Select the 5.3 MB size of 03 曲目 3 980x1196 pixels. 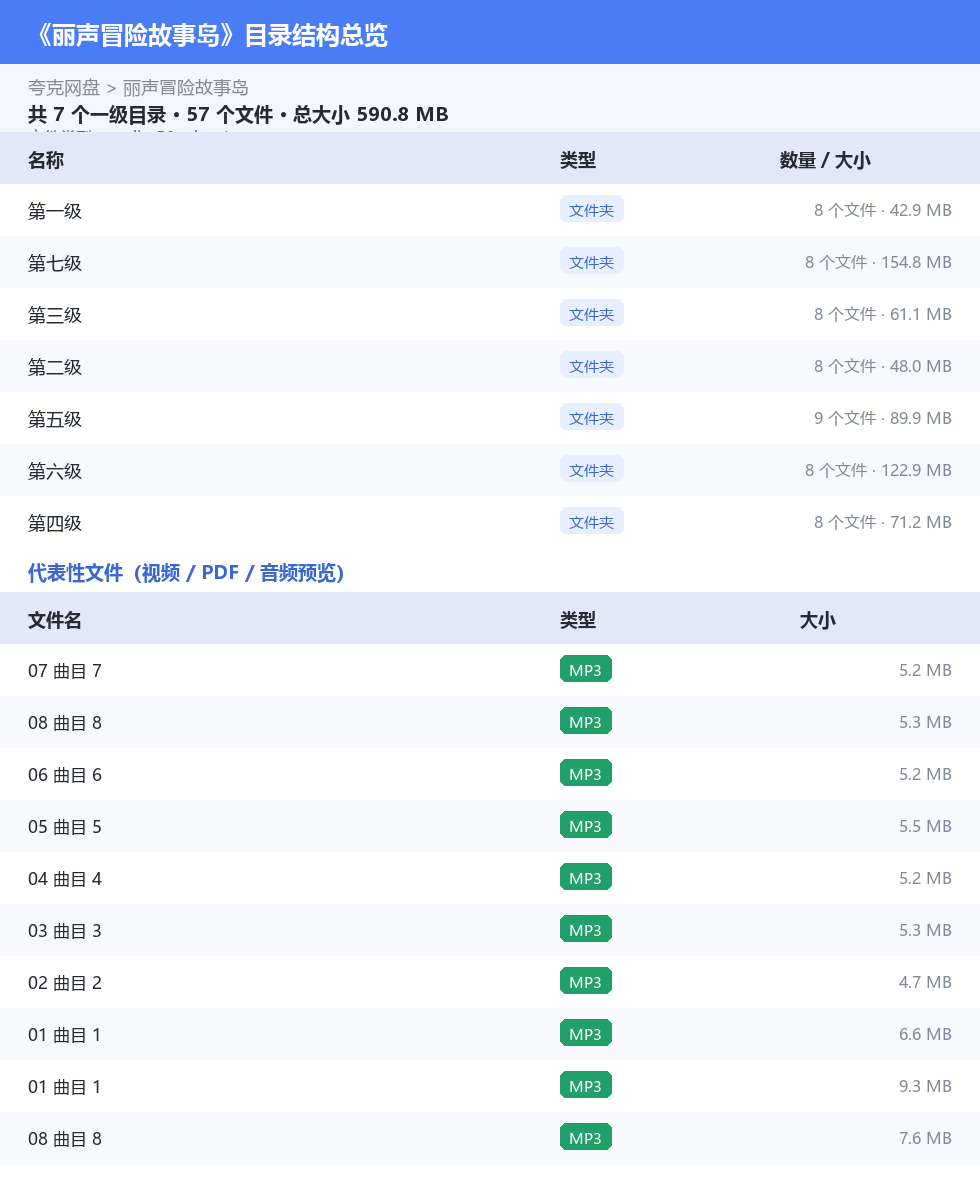[x=925, y=930]
